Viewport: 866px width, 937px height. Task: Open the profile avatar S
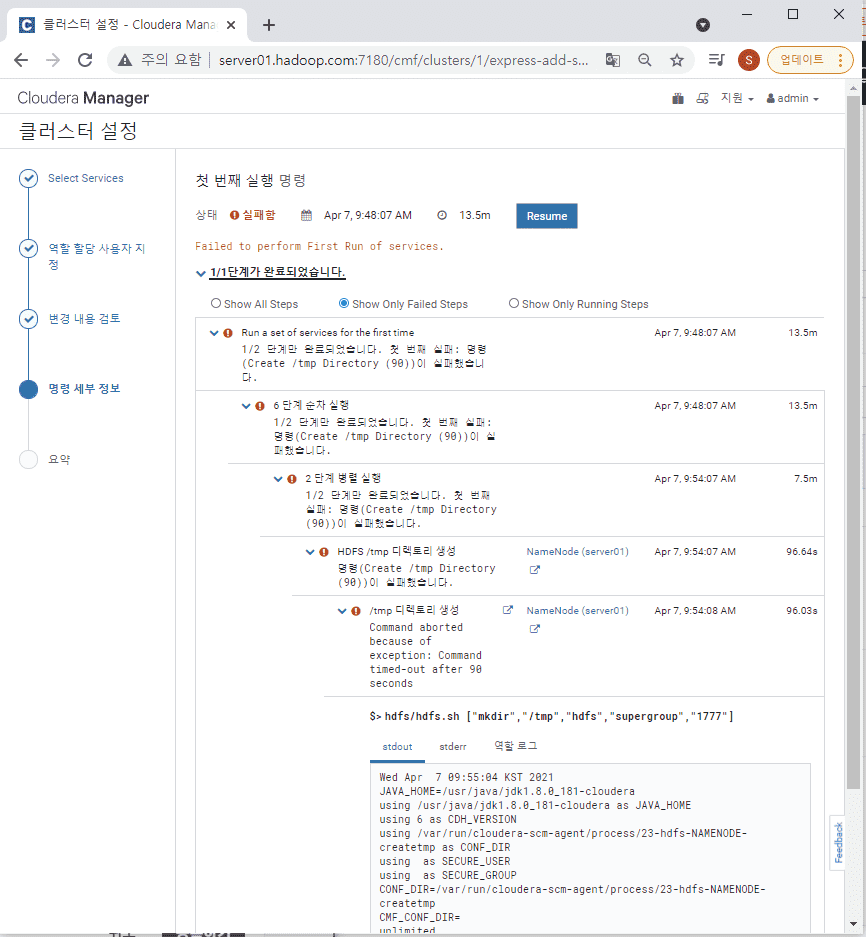[x=748, y=60]
